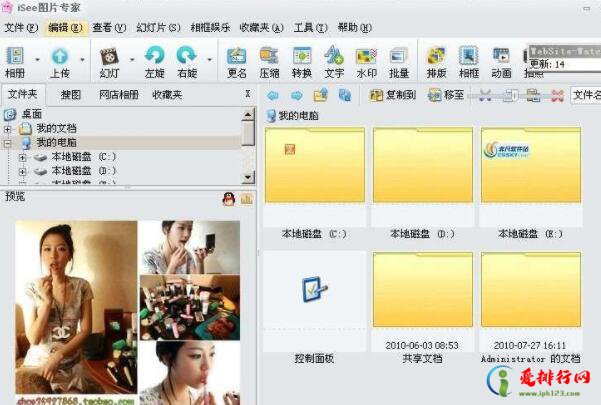Start slideshow with the 幻灯 icon
The width and height of the screenshot is (601, 405).
click(x=109, y=58)
